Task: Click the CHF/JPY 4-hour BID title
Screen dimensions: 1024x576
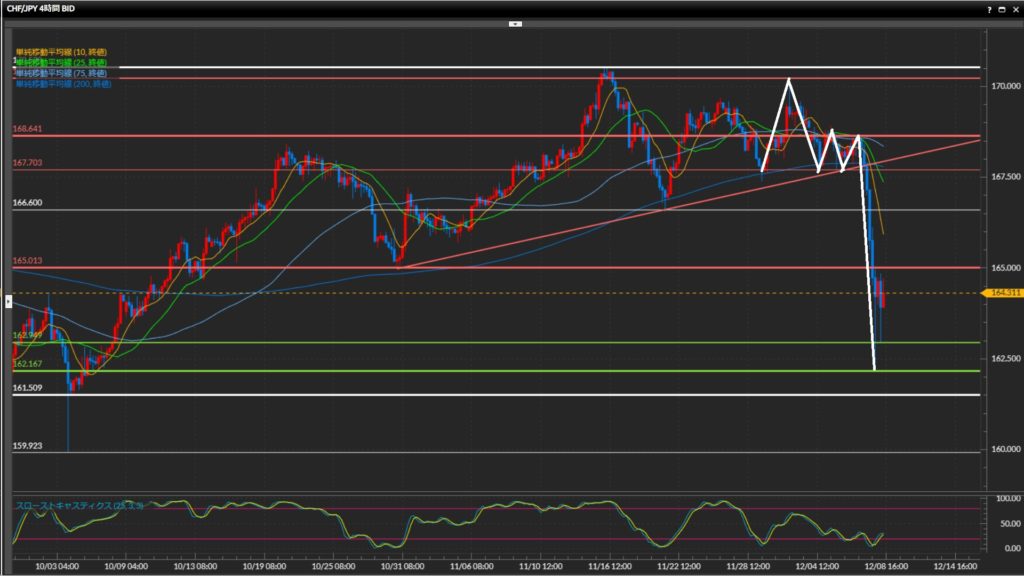Action: [40, 8]
